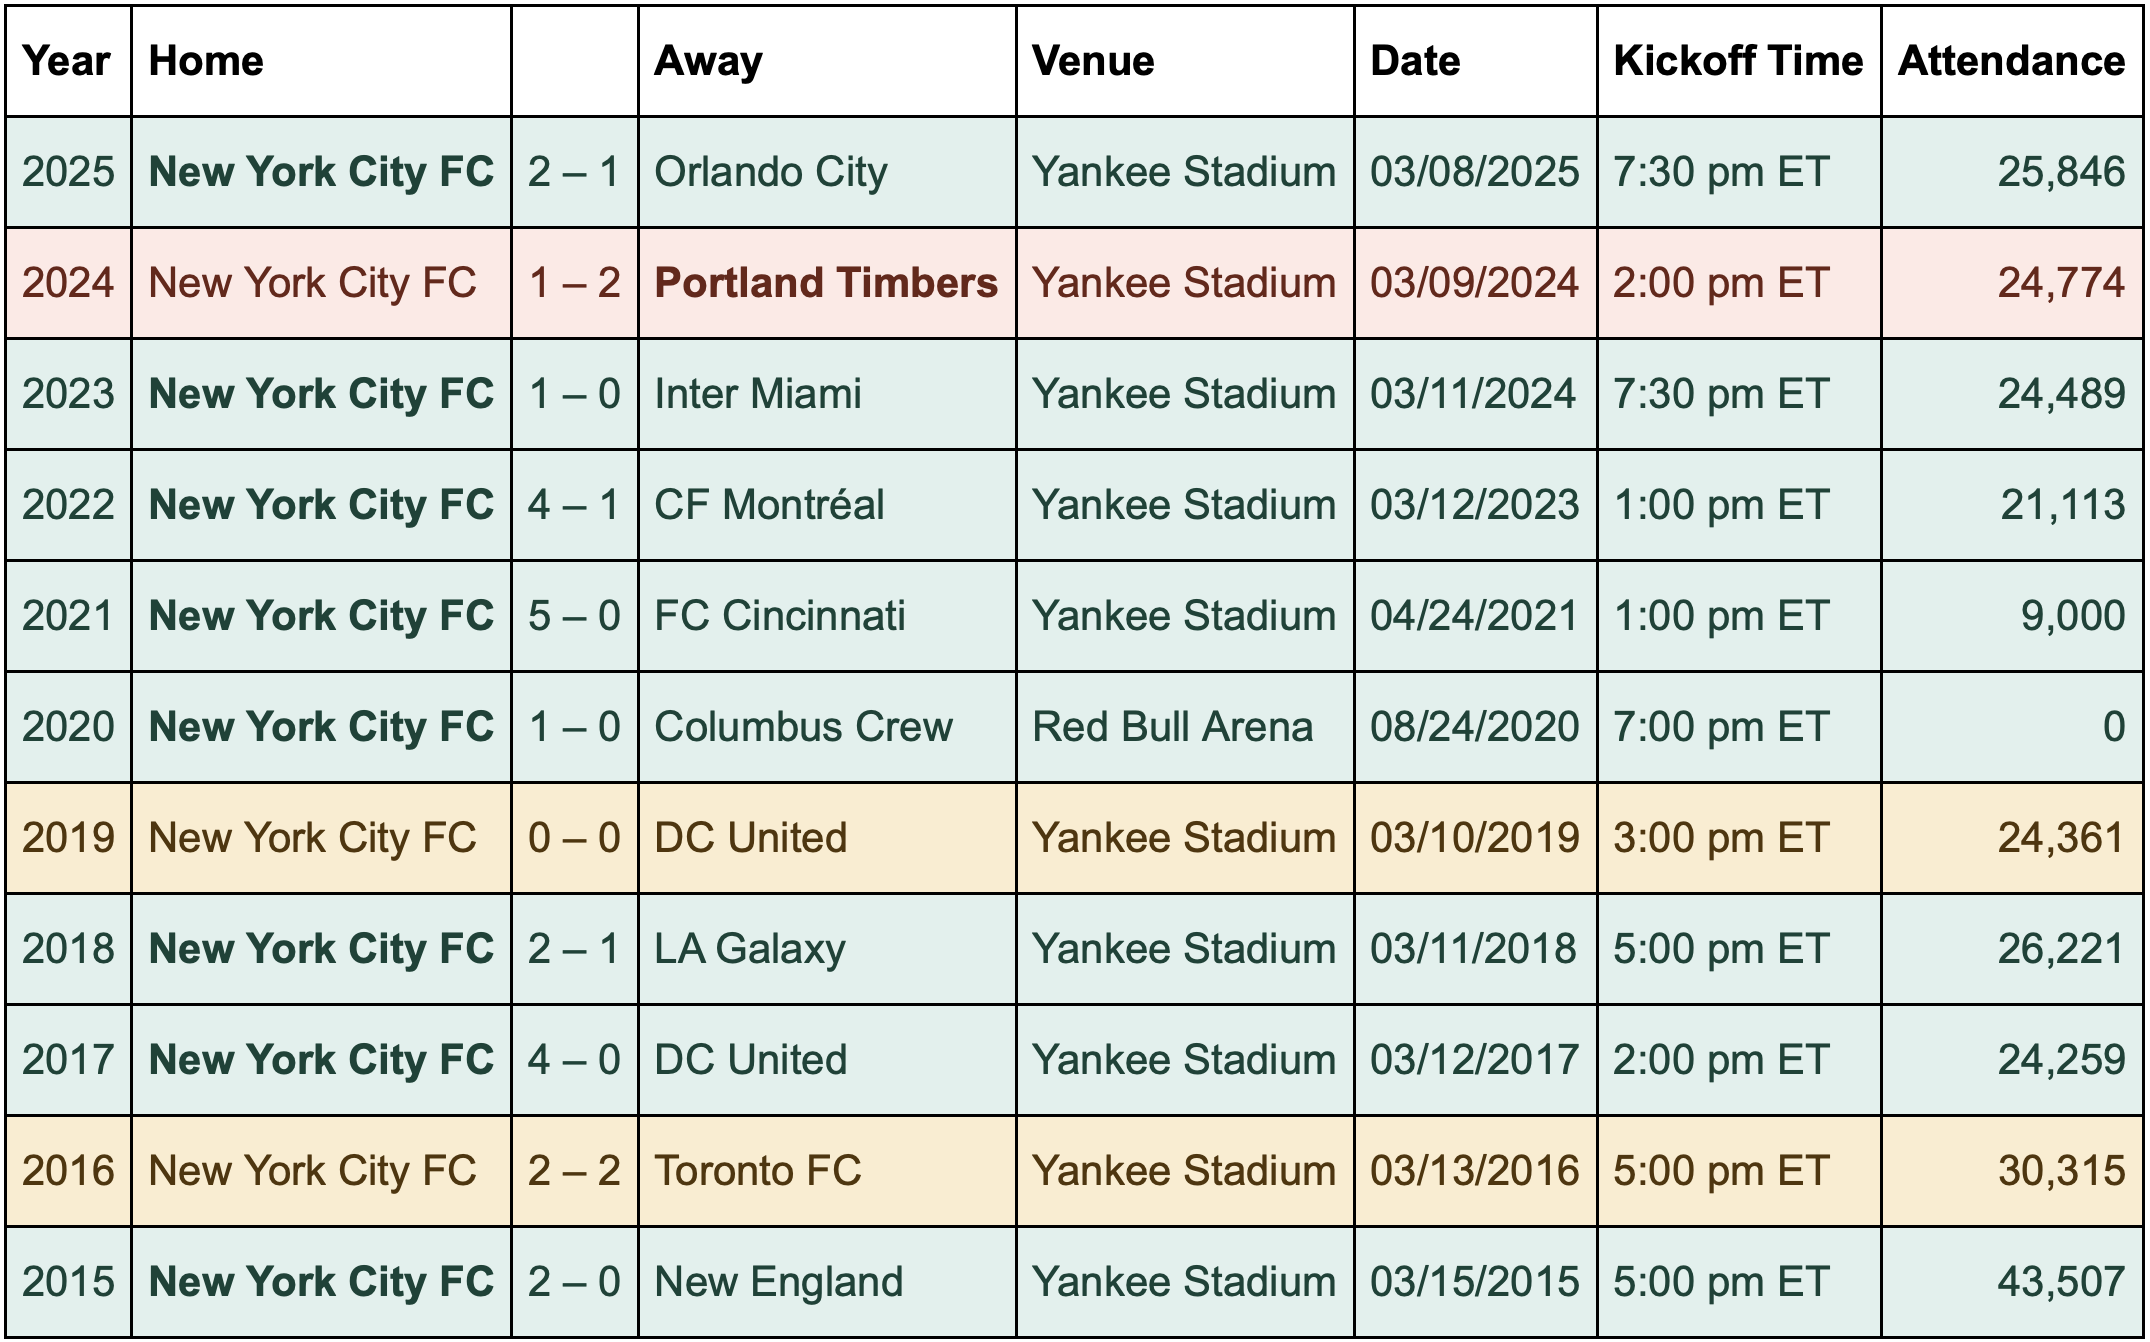Screen dimensions: 2150x1342
Task: Click Portland Timbers in the 2024 row
Action: point(826,283)
